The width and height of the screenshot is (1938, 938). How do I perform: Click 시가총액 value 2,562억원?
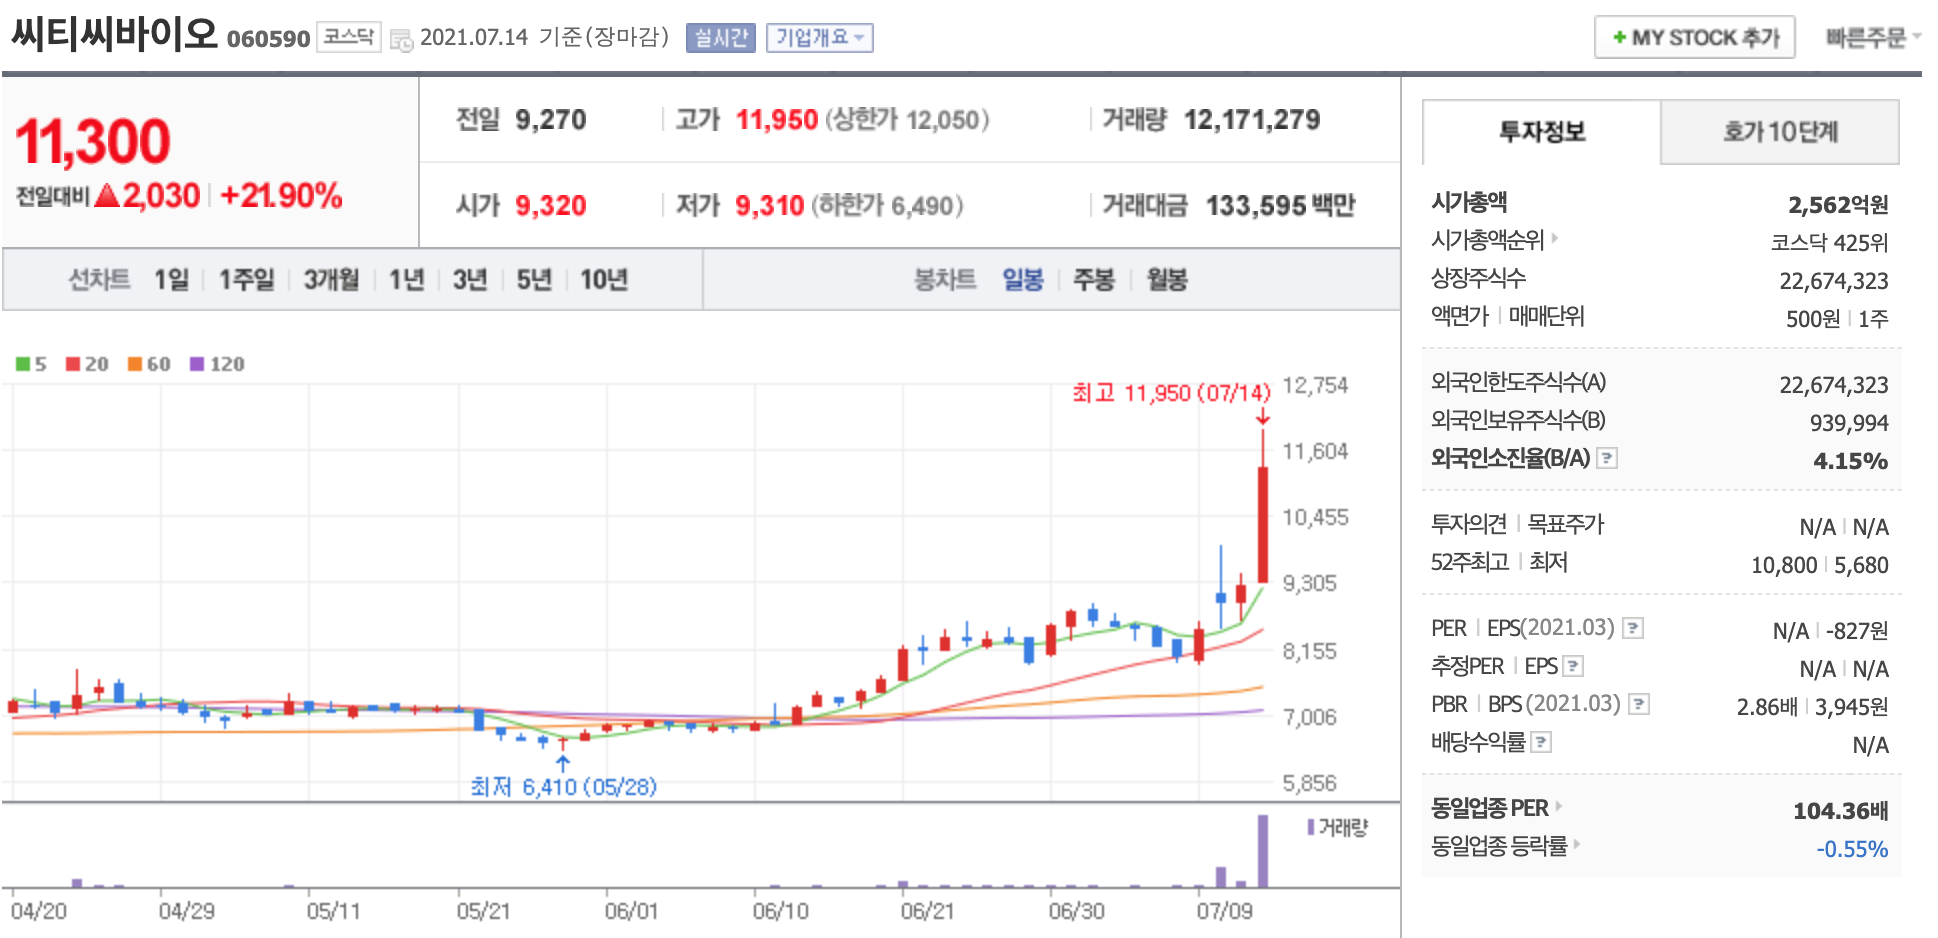coord(1838,204)
